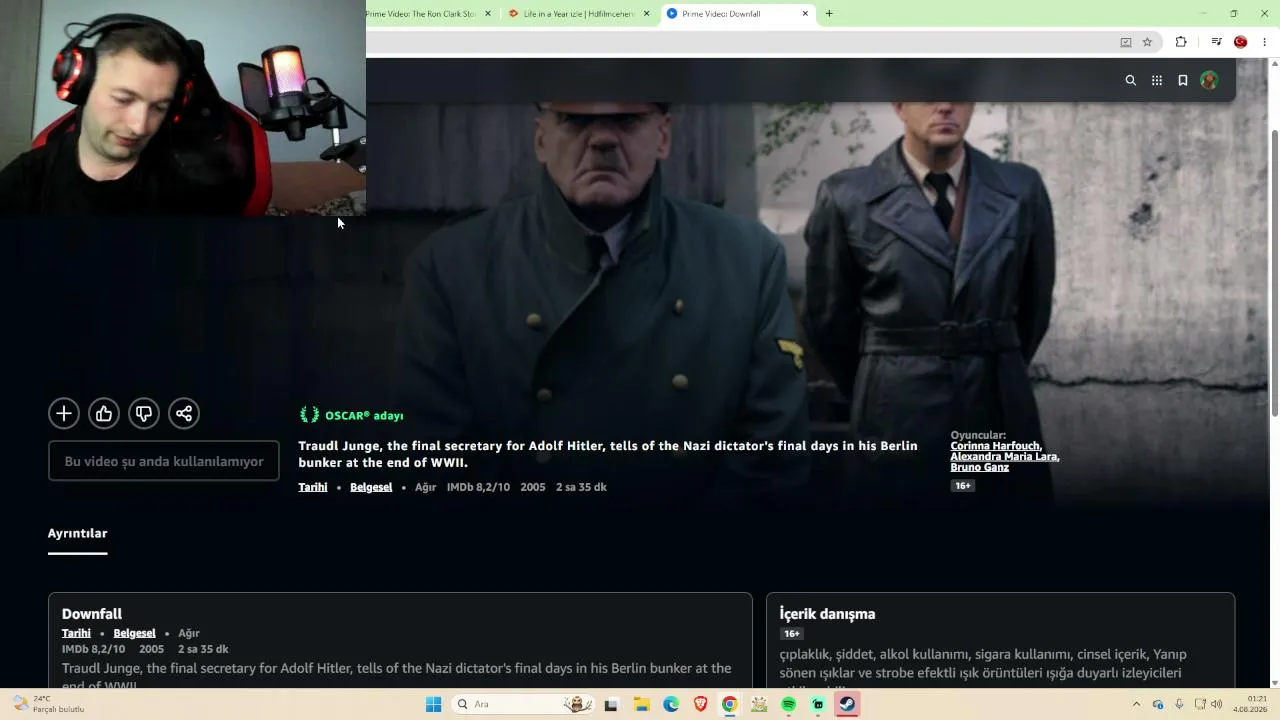Click the 16+ age rating badge under cast

pos(963,486)
